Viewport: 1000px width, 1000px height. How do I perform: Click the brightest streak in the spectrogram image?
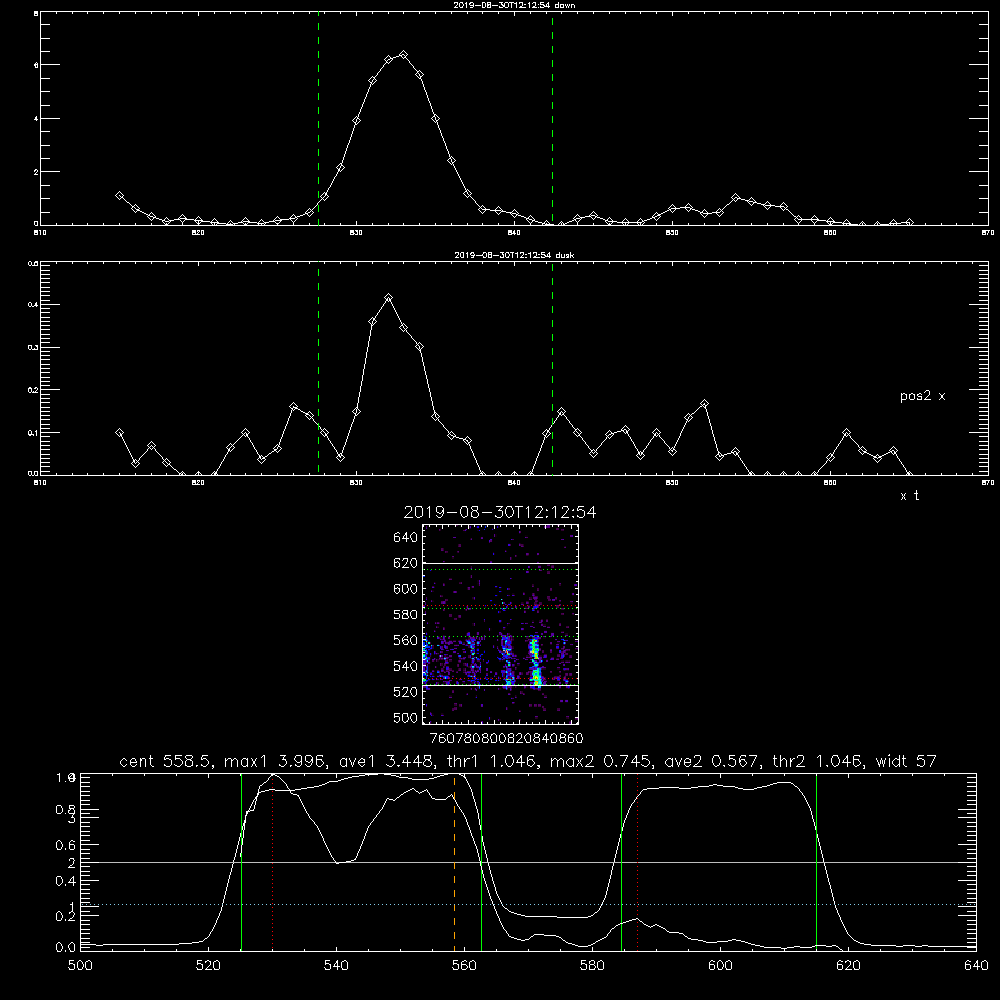pyautogui.click(x=536, y=663)
